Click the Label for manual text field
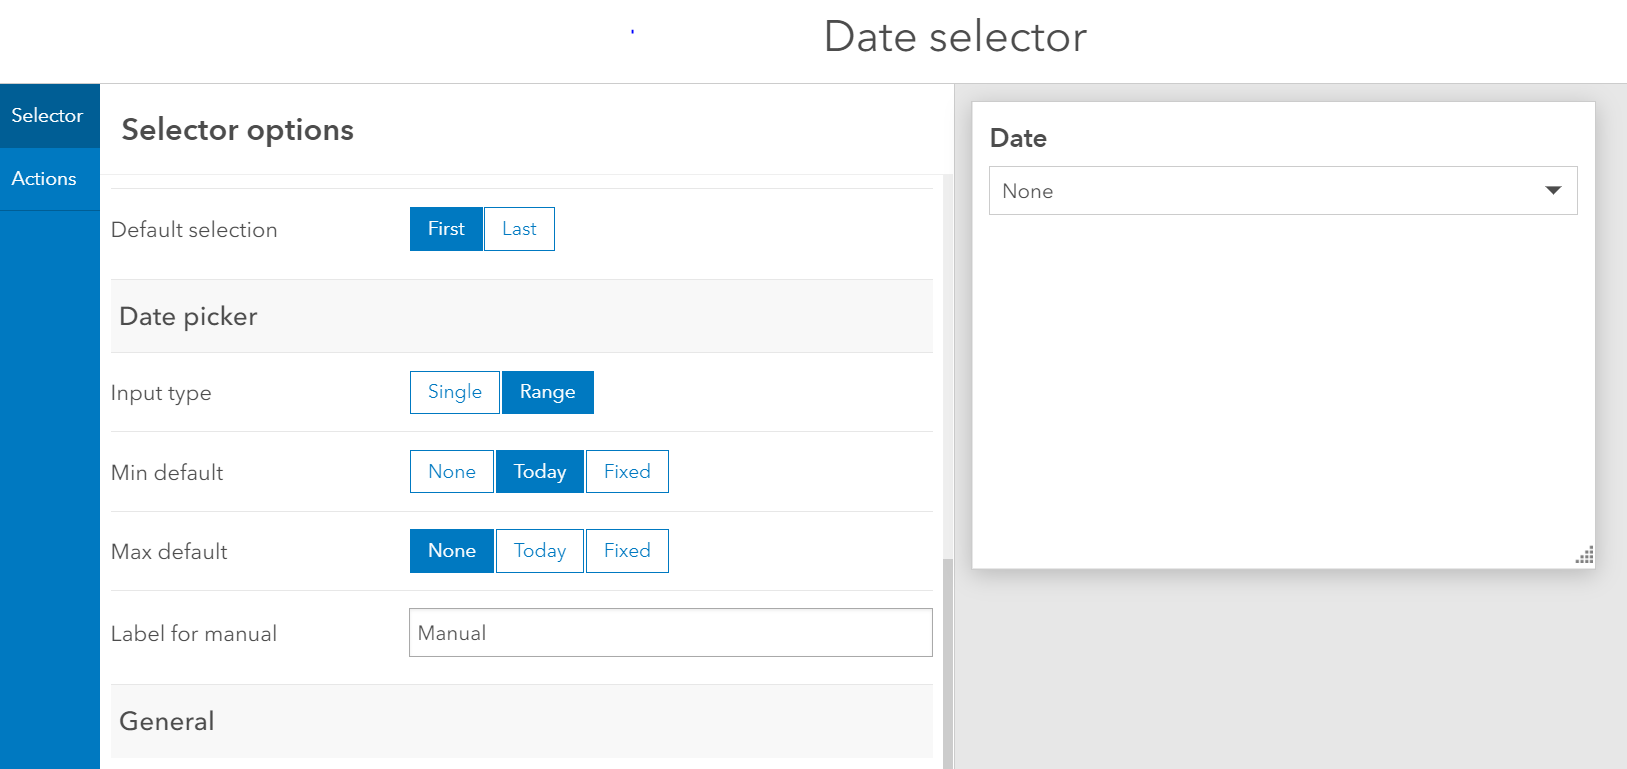 click(670, 633)
